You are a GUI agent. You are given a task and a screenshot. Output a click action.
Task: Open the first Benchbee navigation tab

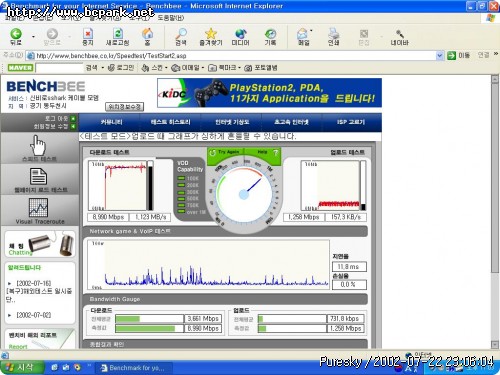[x=111, y=122]
